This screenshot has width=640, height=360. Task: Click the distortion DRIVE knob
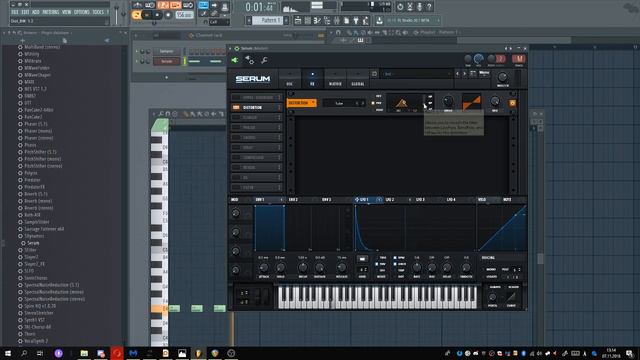(x=448, y=101)
